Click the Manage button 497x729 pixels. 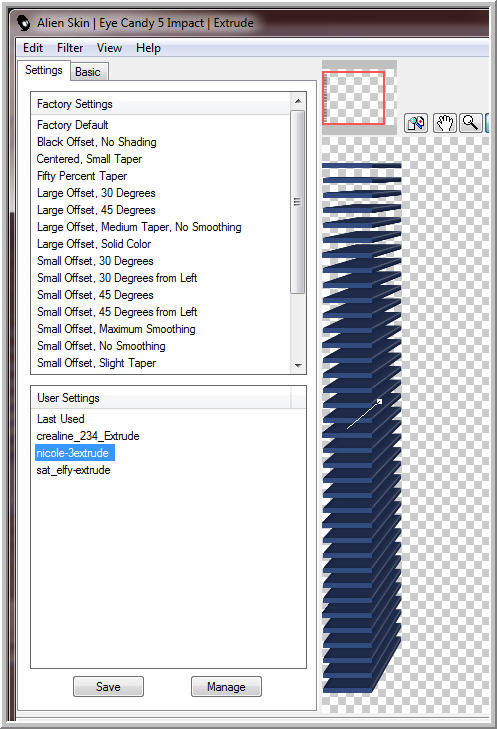226,687
